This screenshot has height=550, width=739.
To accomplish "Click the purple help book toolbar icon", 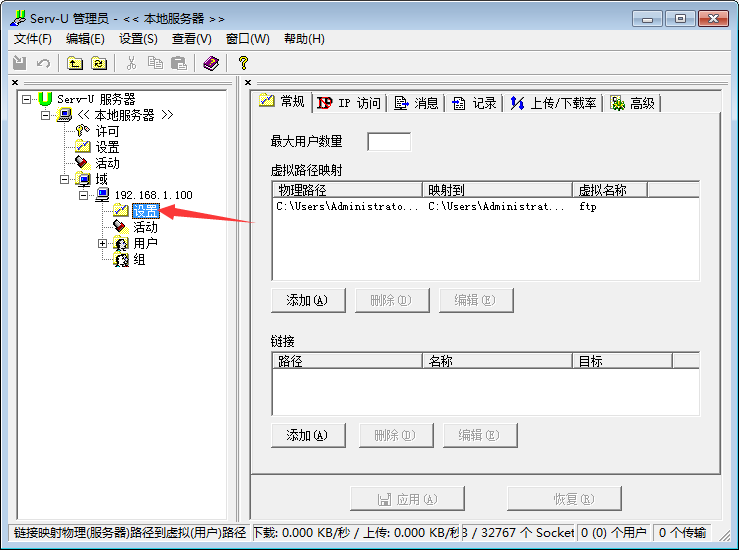I will (x=211, y=63).
